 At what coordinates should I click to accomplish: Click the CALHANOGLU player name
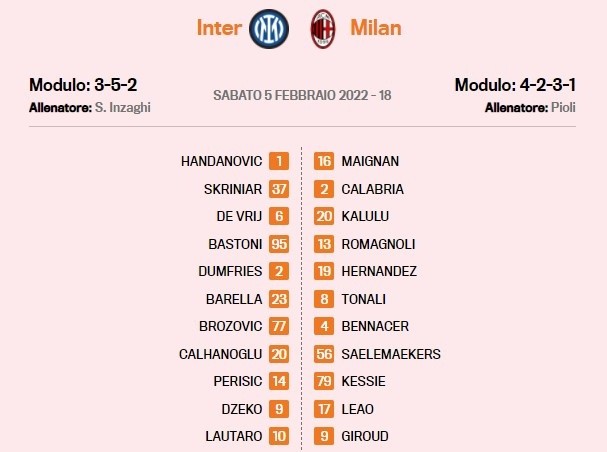[x=221, y=354]
